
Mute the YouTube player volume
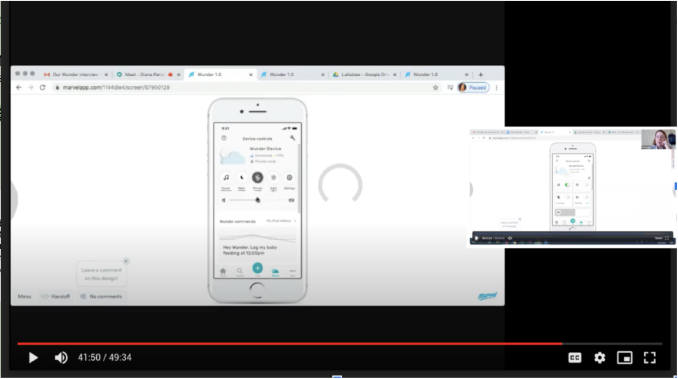pos(61,357)
